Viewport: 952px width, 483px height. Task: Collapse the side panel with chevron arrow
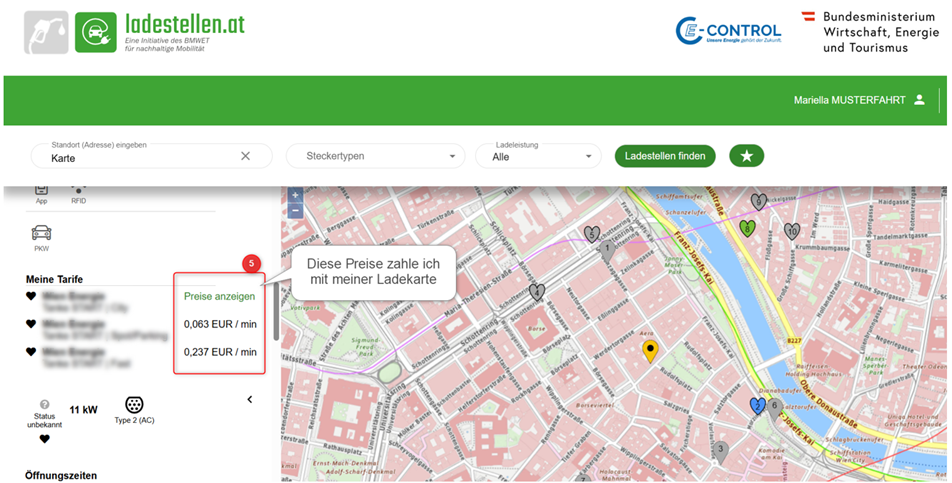click(x=249, y=399)
